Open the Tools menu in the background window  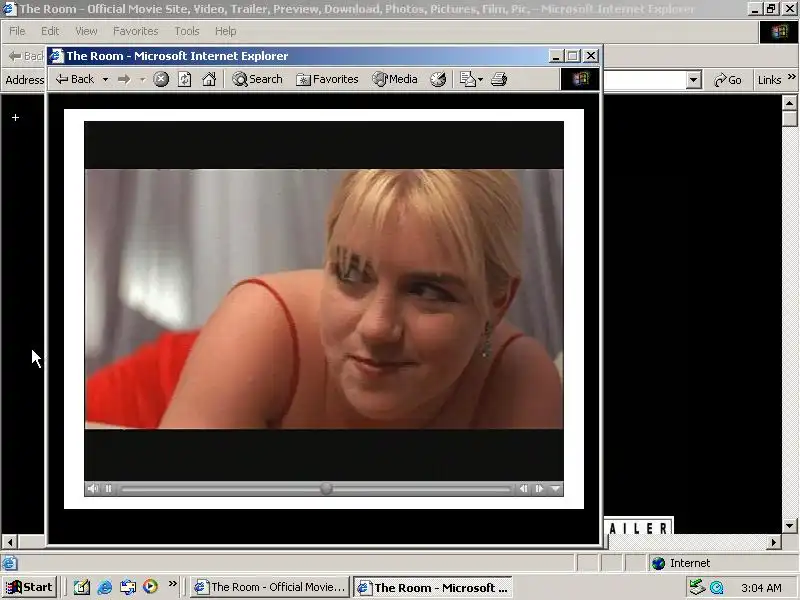coord(187,31)
